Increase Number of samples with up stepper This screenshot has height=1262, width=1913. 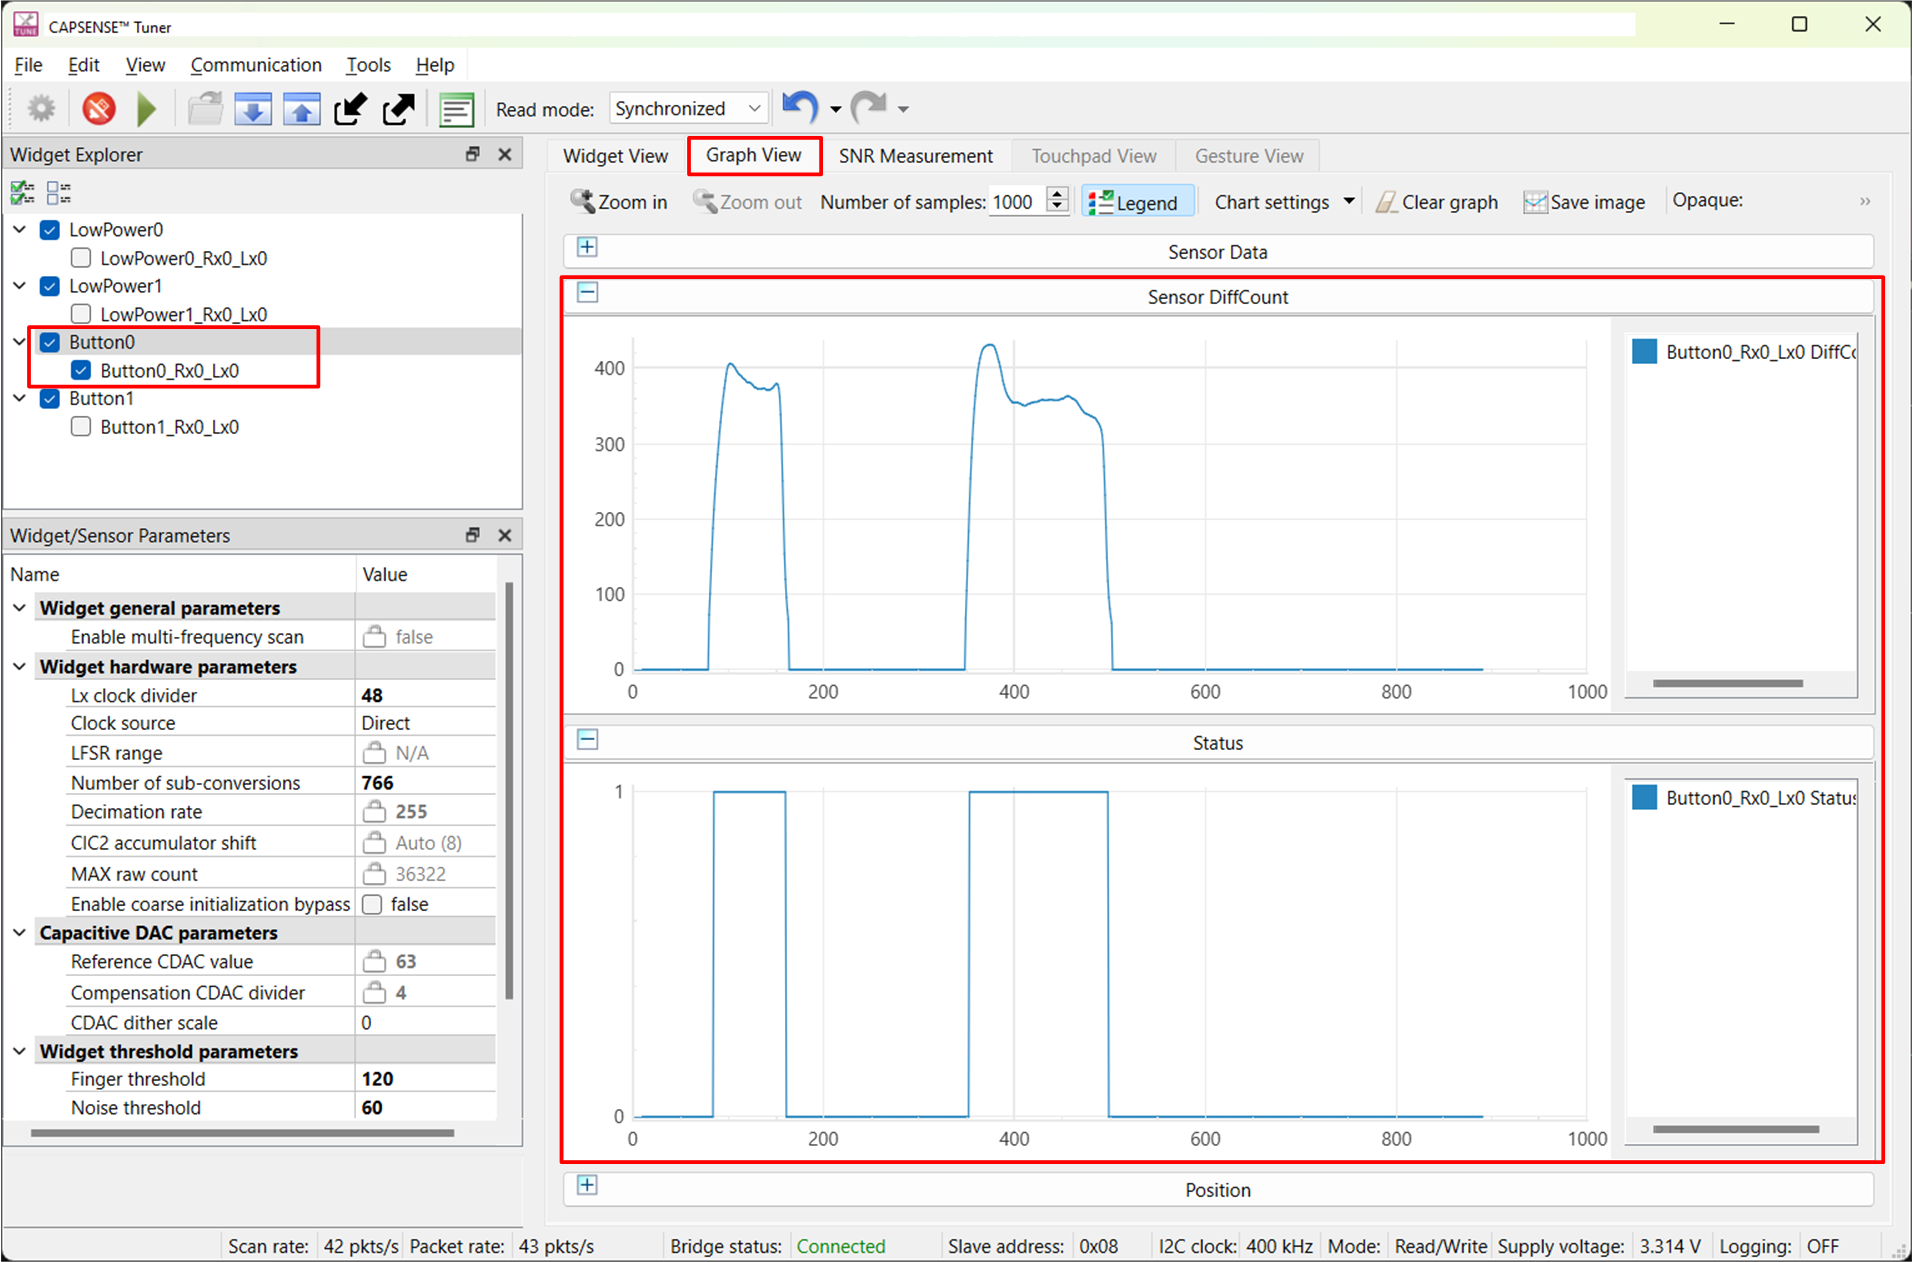[1057, 194]
